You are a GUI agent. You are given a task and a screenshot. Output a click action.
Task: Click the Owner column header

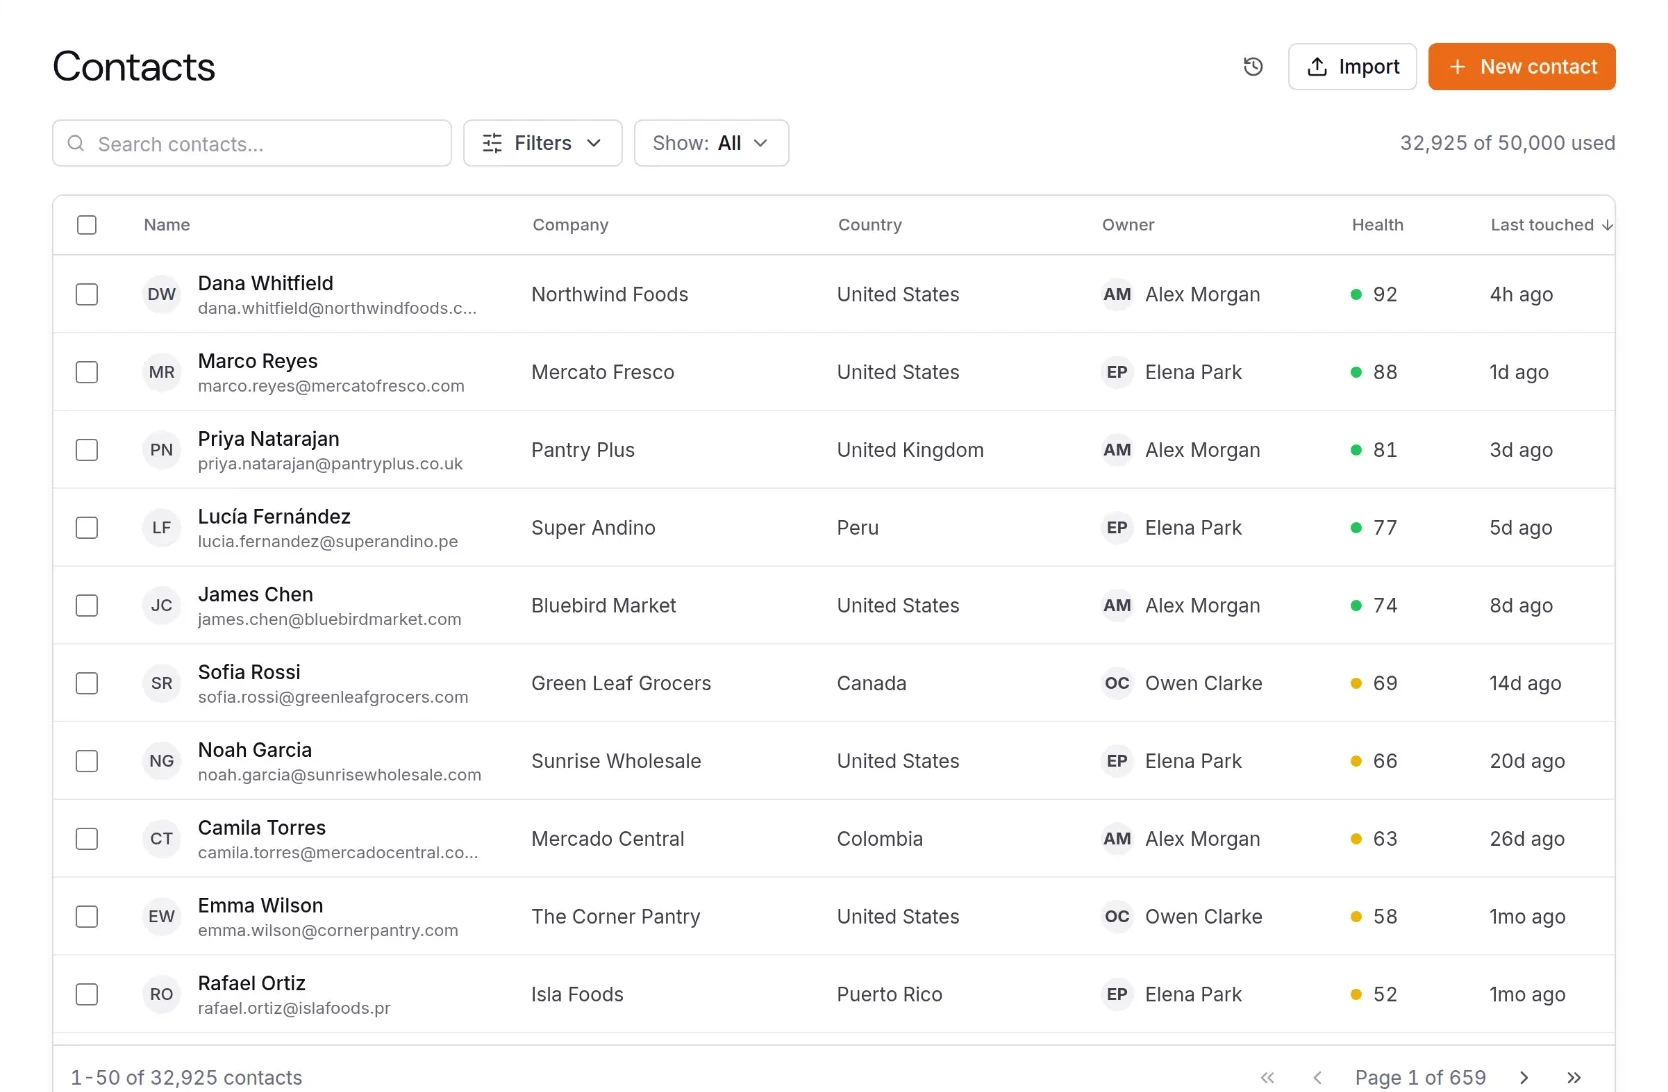coord(1128,225)
